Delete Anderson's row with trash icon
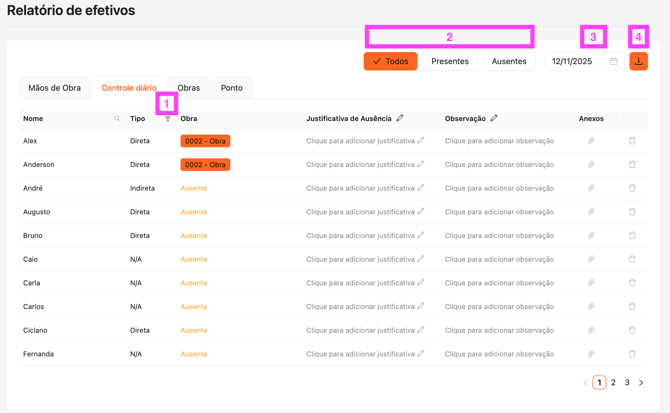Viewport: 670px width, 413px height. [x=632, y=165]
